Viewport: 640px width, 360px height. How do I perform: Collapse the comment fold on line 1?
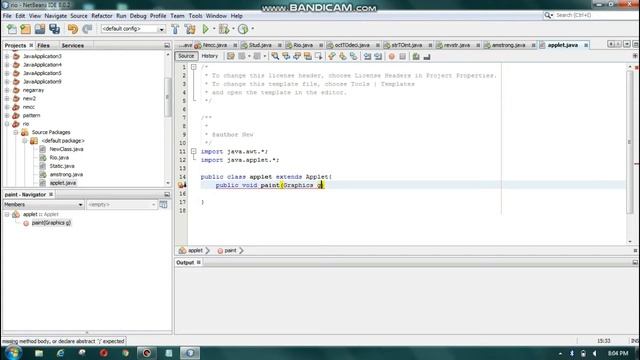[x=194, y=67]
